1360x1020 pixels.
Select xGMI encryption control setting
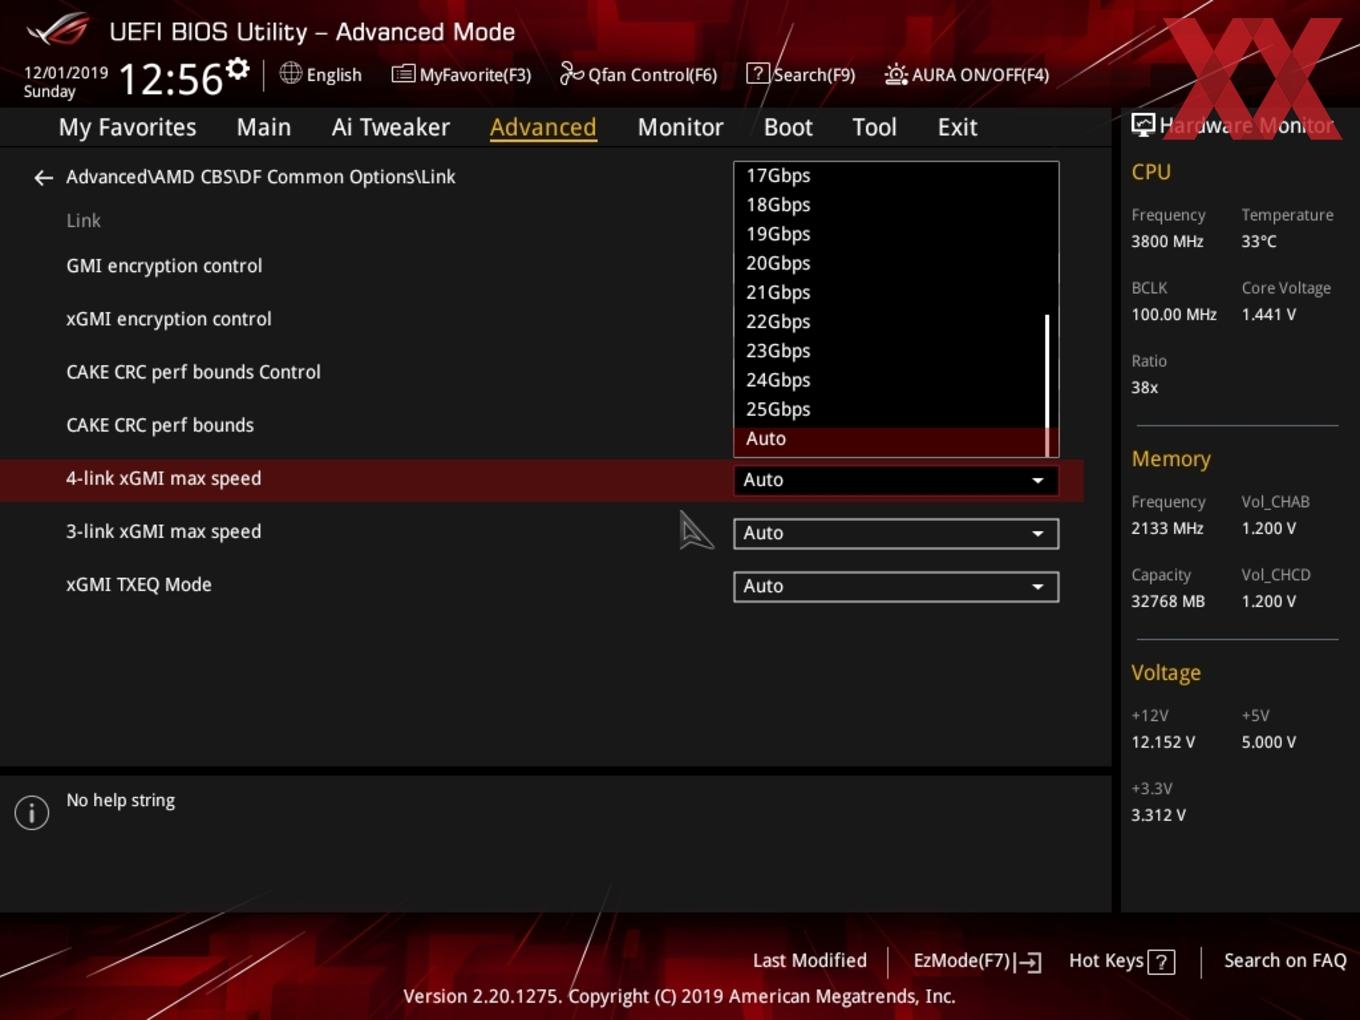(169, 319)
